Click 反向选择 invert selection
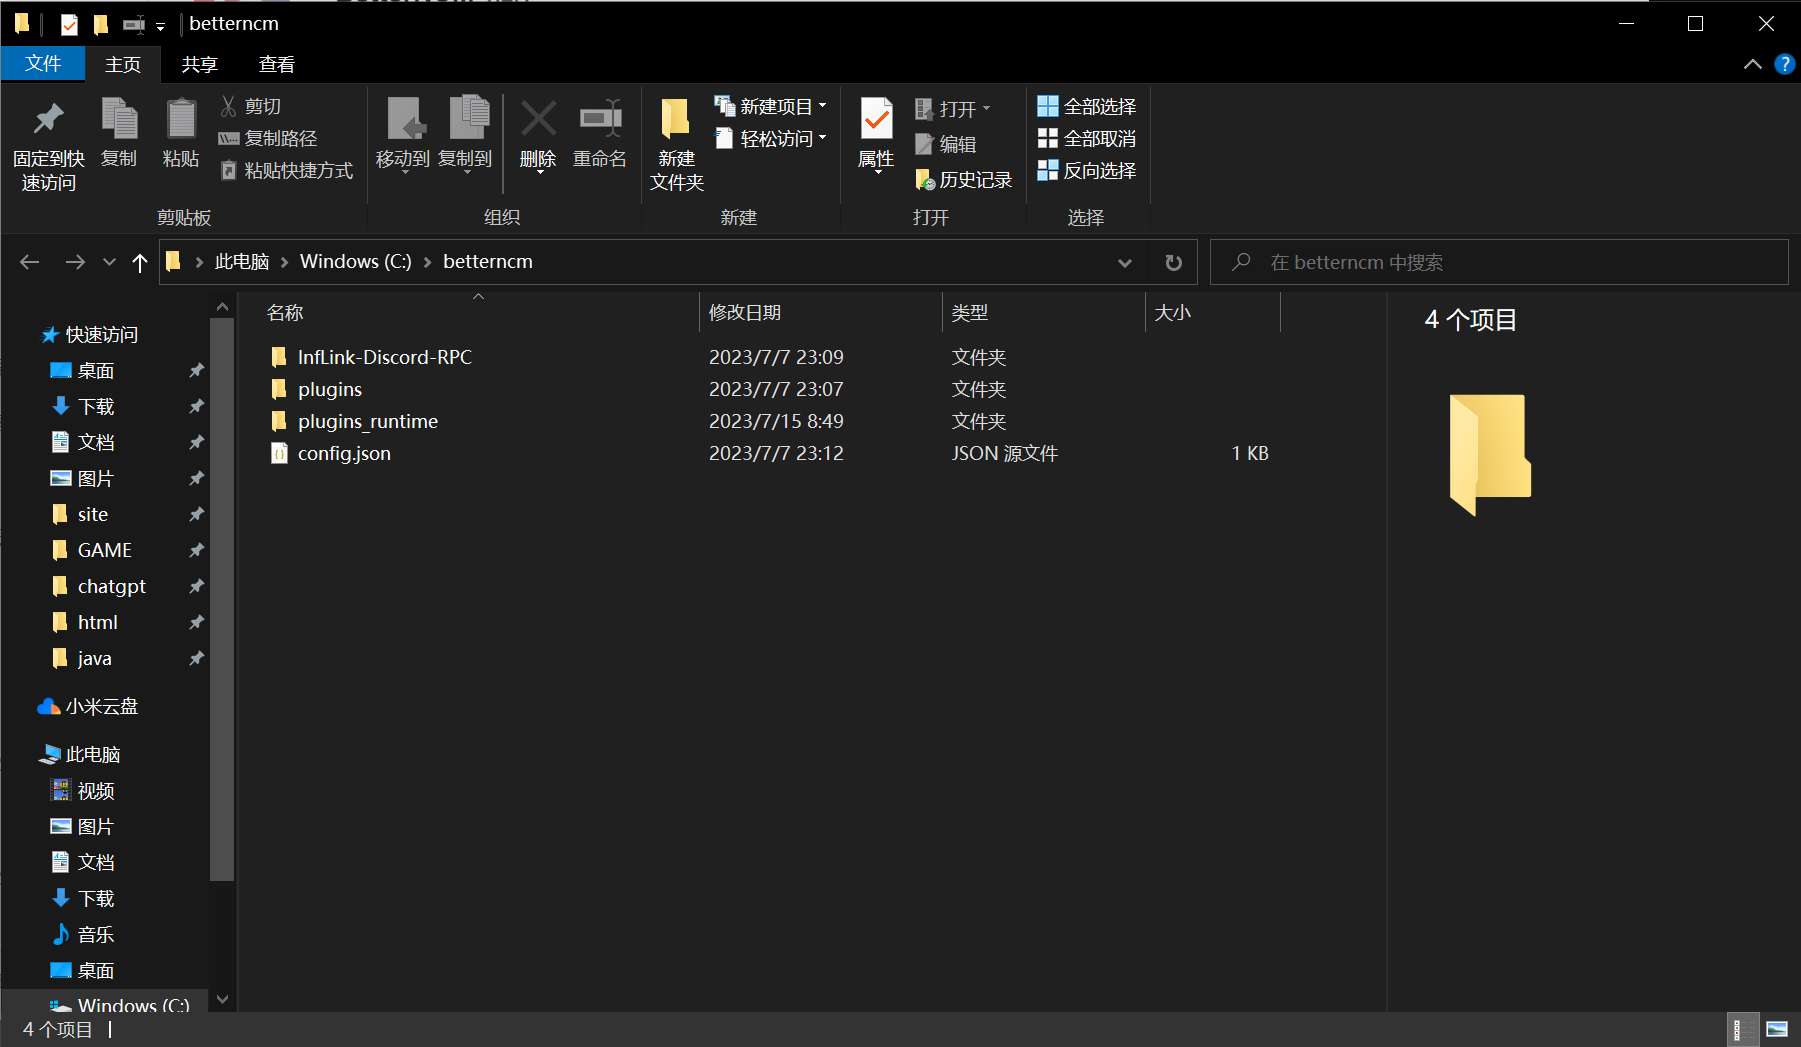 (x=1087, y=170)
